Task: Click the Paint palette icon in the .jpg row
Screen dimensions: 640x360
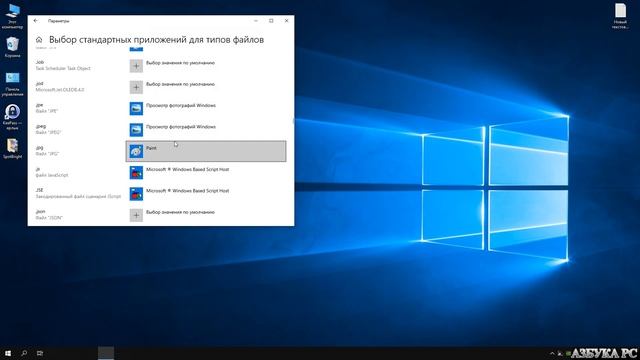Action: pyautogui.click(x=136, y=151)
